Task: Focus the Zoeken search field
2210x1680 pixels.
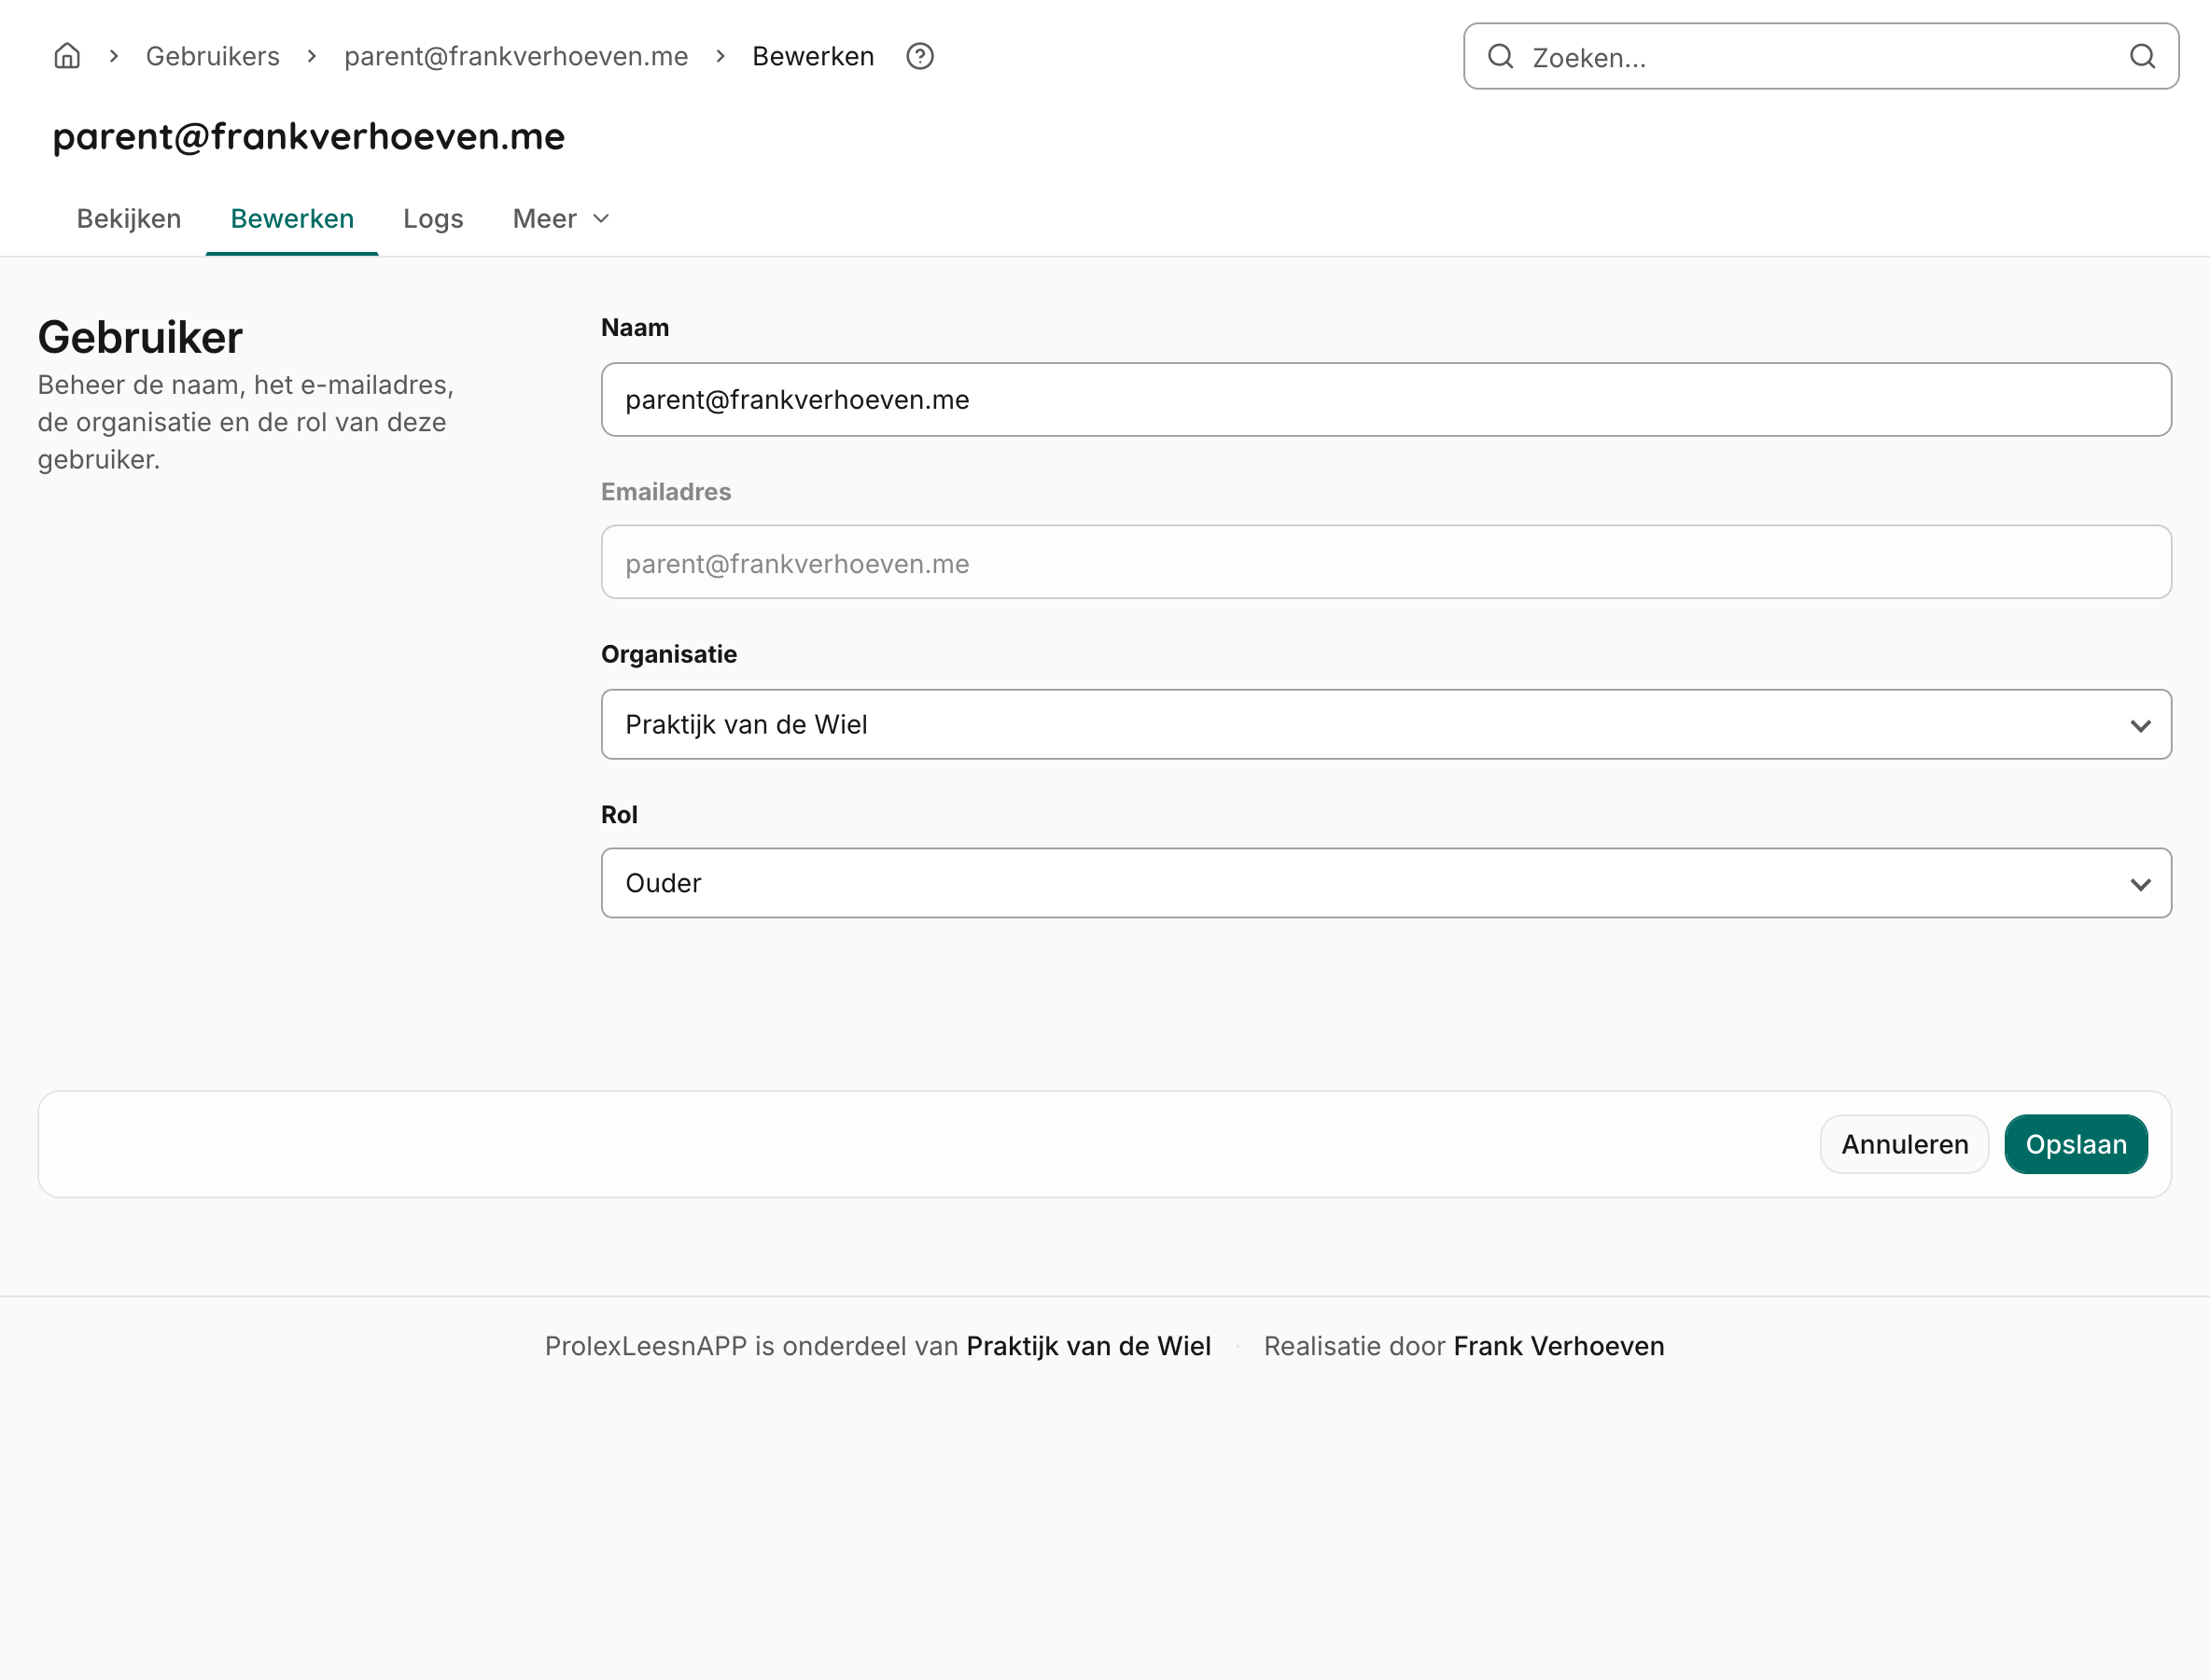Action: tap(1820, 57)
